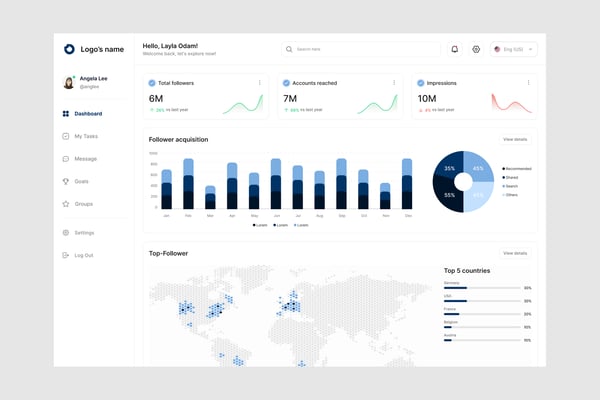Click the Groups star icon
The image size is (600, 400).
tap(66, 204)
